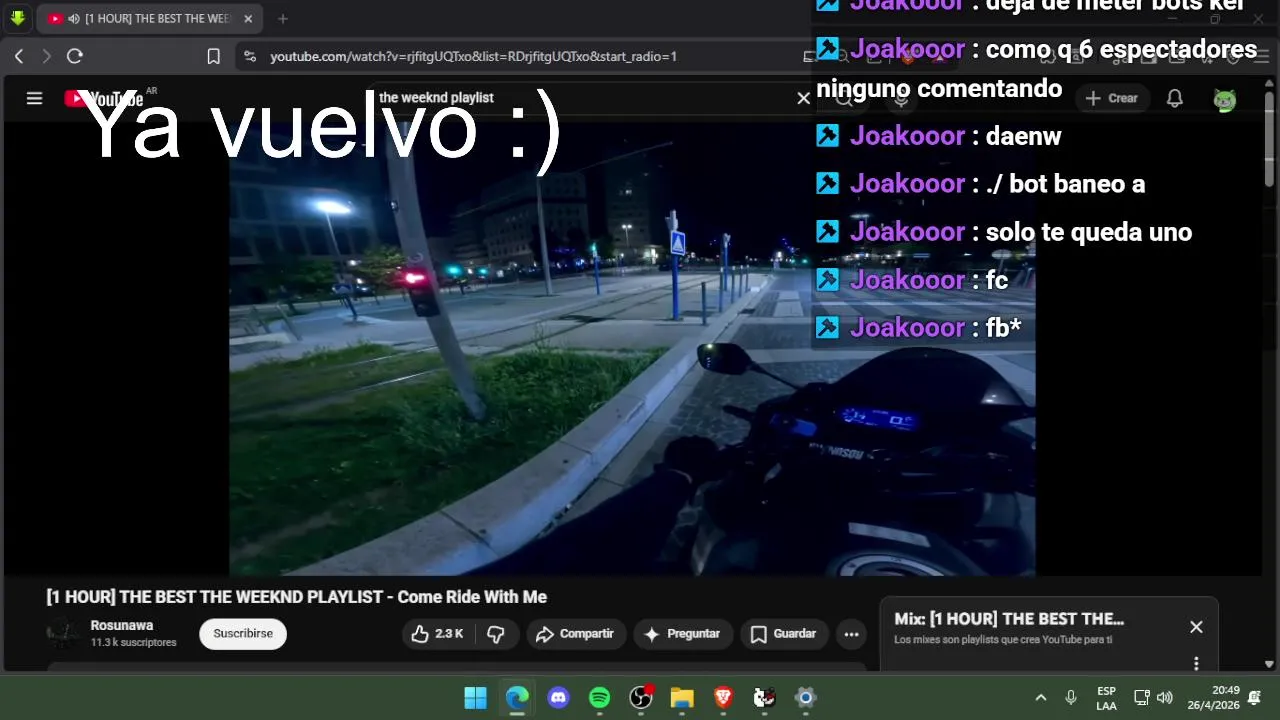Click the page's vertical scrollbar thumb

(x=1270, y=140)
